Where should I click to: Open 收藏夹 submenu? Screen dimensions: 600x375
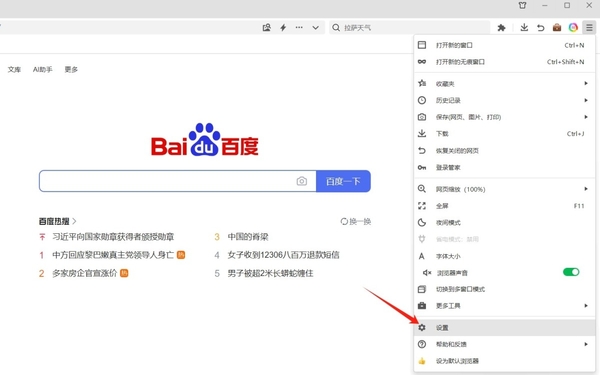(x=504, y=83)
